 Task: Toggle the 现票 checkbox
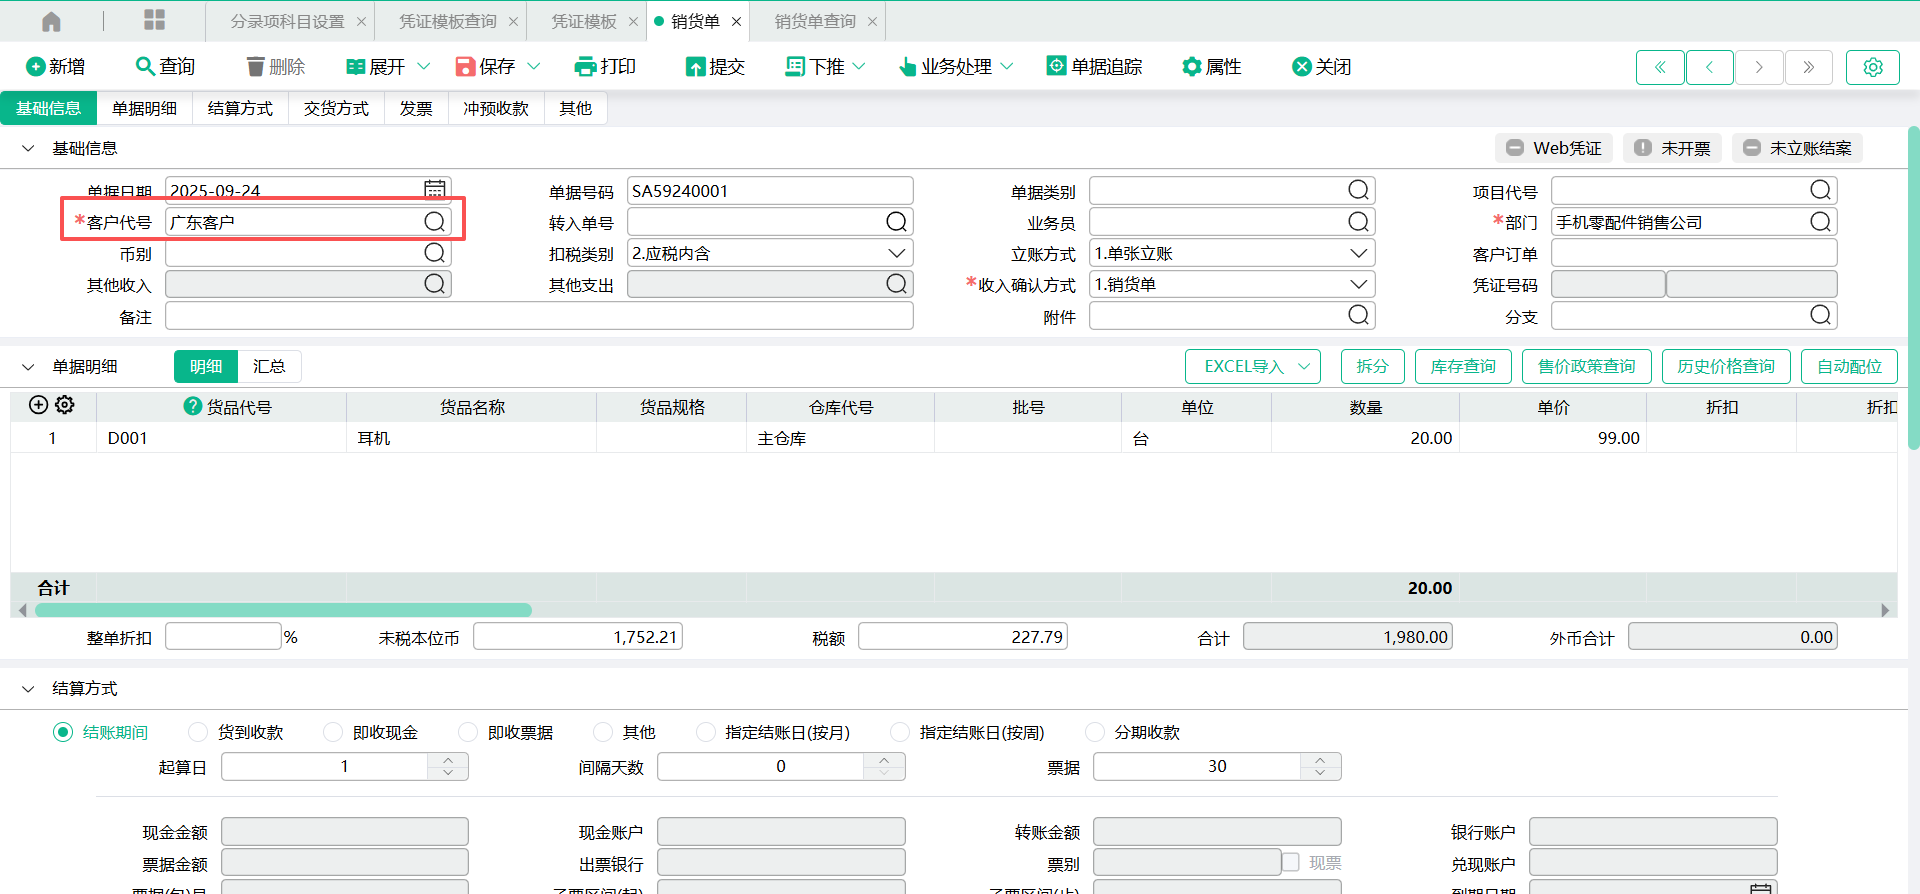[1291, 862]
